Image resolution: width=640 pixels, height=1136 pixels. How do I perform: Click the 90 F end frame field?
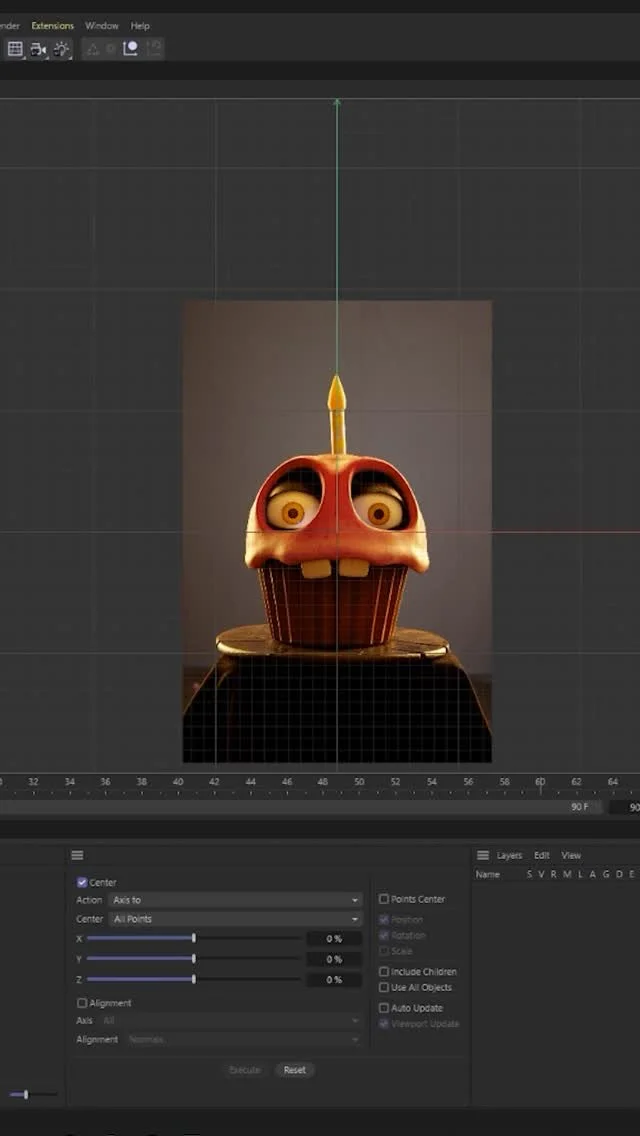click(x=580, y=807)
